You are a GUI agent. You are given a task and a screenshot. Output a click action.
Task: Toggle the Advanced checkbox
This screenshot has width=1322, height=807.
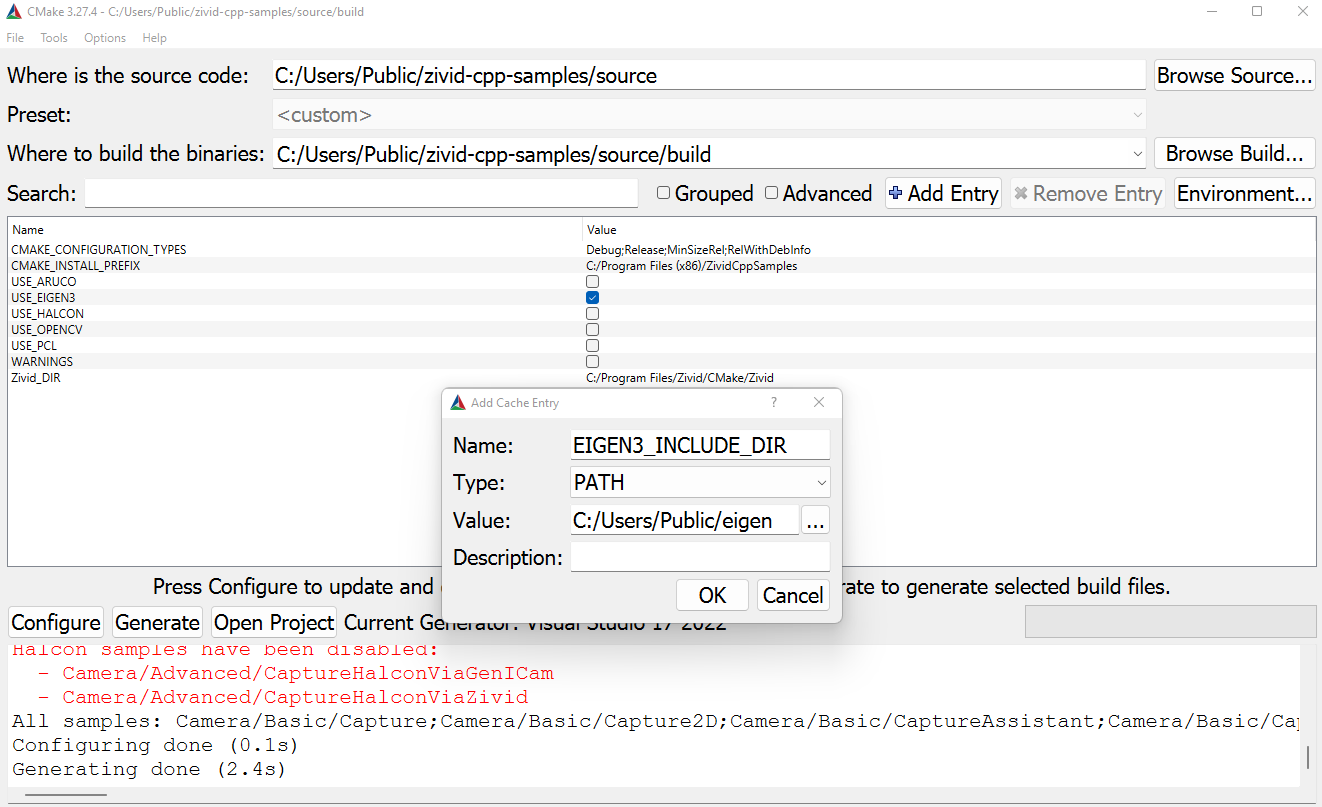coord(771,193)
